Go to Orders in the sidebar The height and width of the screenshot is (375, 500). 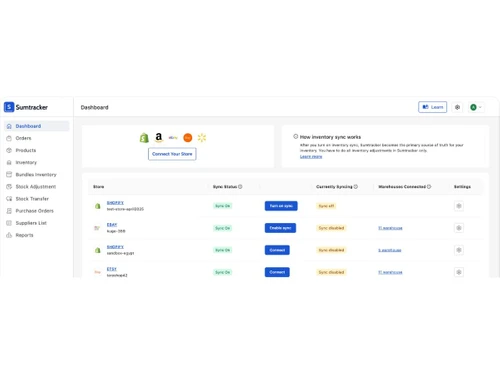coord(23,138)
